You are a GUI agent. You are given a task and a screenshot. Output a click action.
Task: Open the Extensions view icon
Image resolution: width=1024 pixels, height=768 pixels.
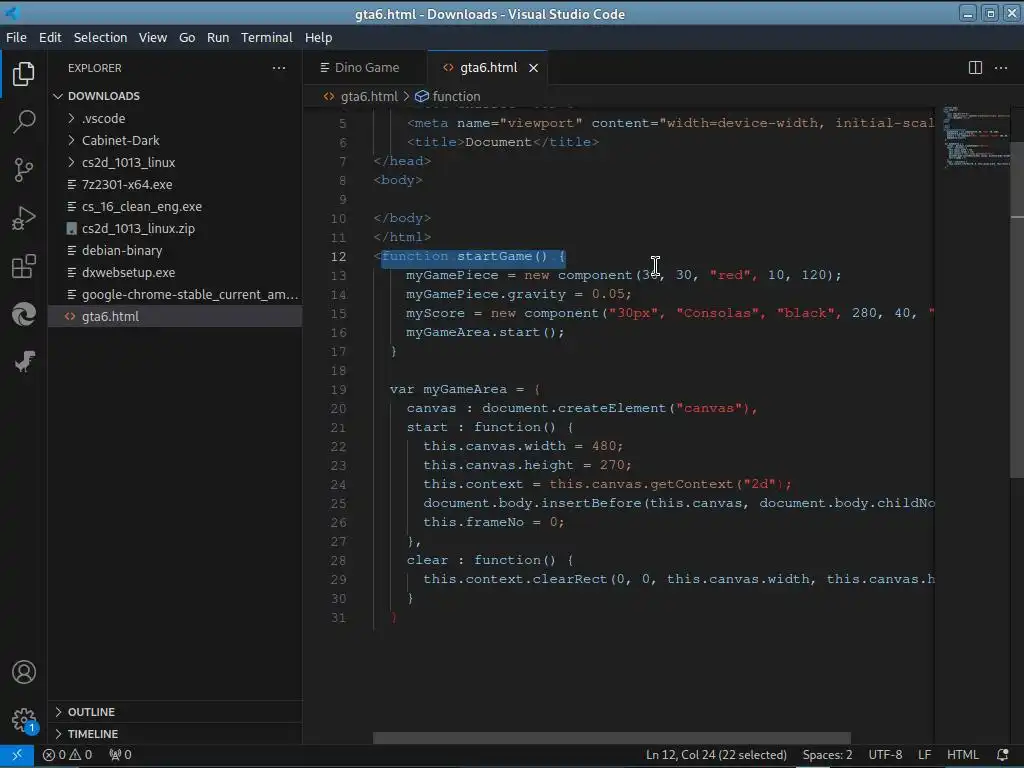pyautogui.click(x=24, y=266)
